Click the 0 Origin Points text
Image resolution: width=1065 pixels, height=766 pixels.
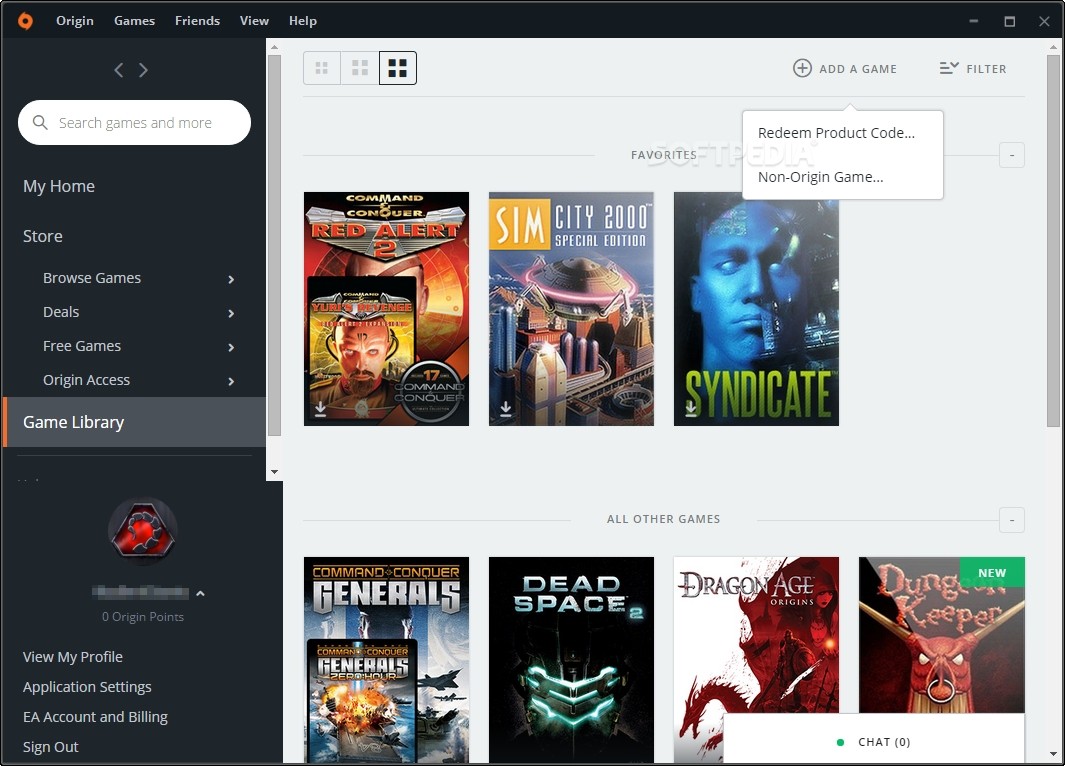143,617
